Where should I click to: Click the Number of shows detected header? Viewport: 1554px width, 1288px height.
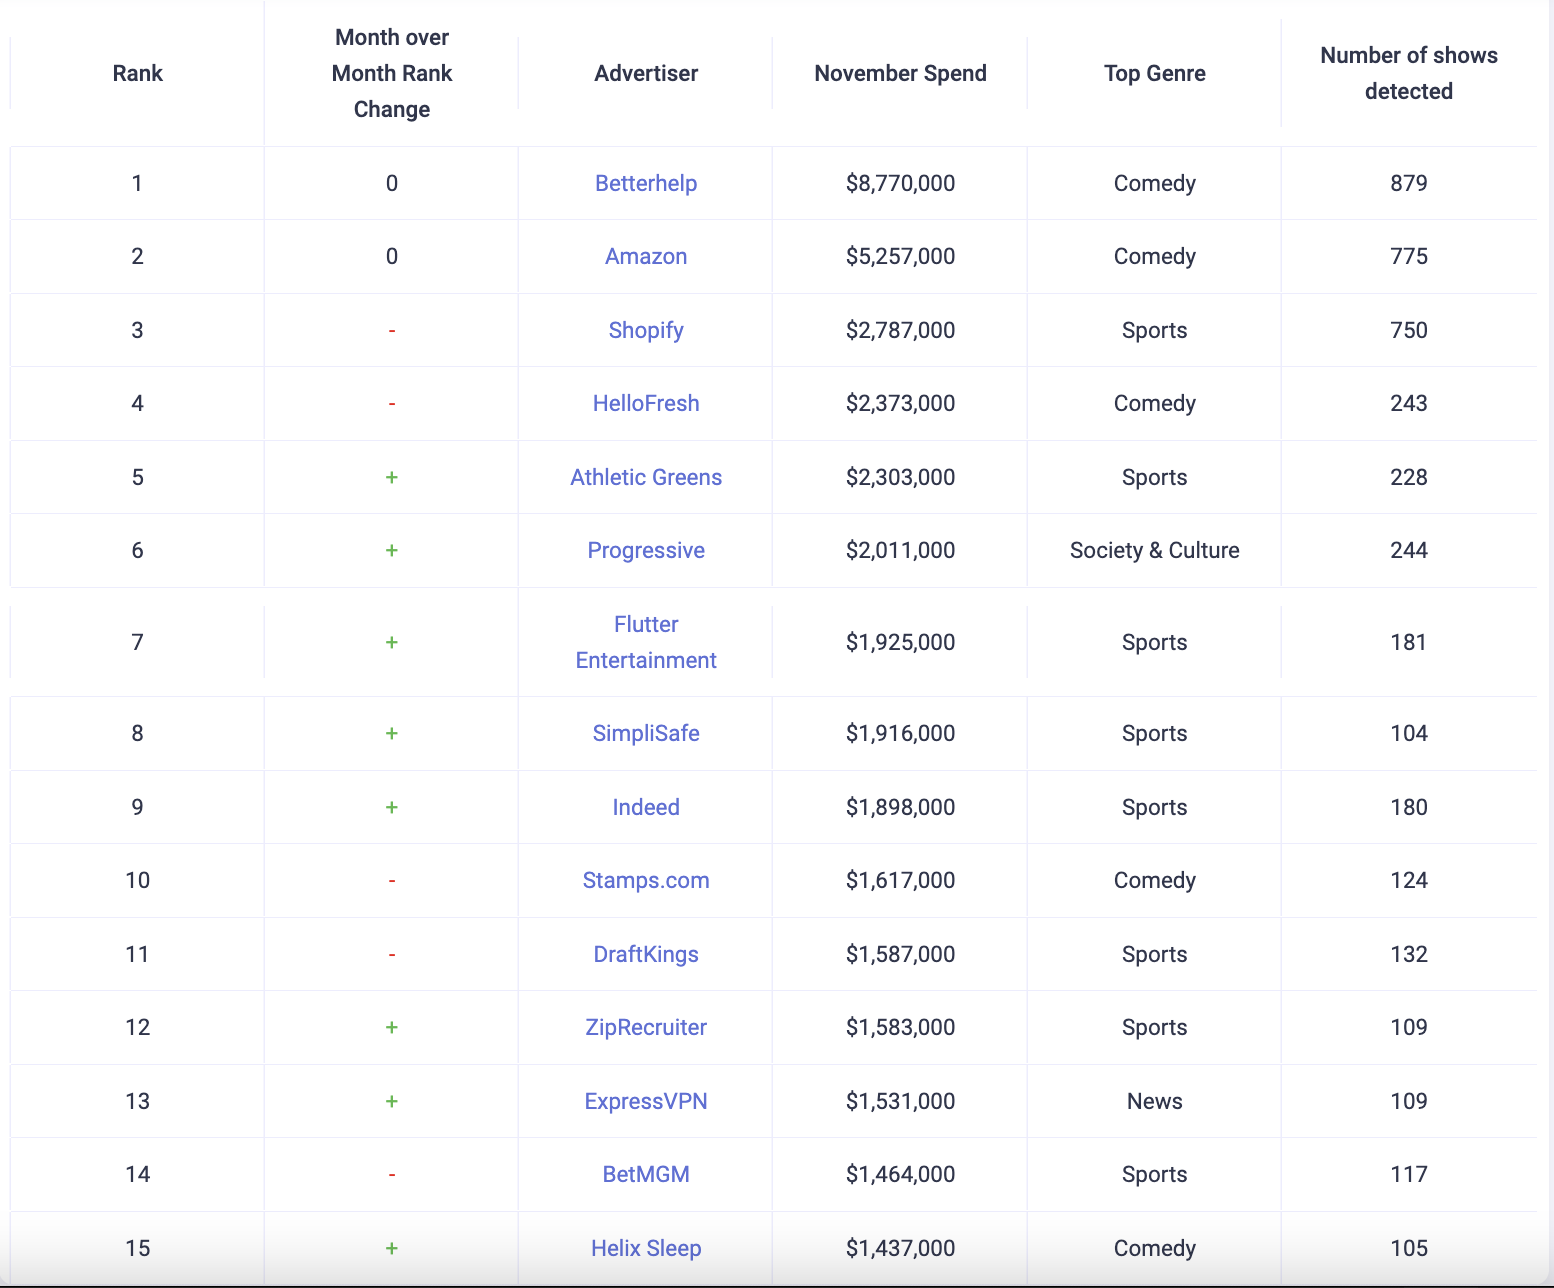(x=1409, y=73)
